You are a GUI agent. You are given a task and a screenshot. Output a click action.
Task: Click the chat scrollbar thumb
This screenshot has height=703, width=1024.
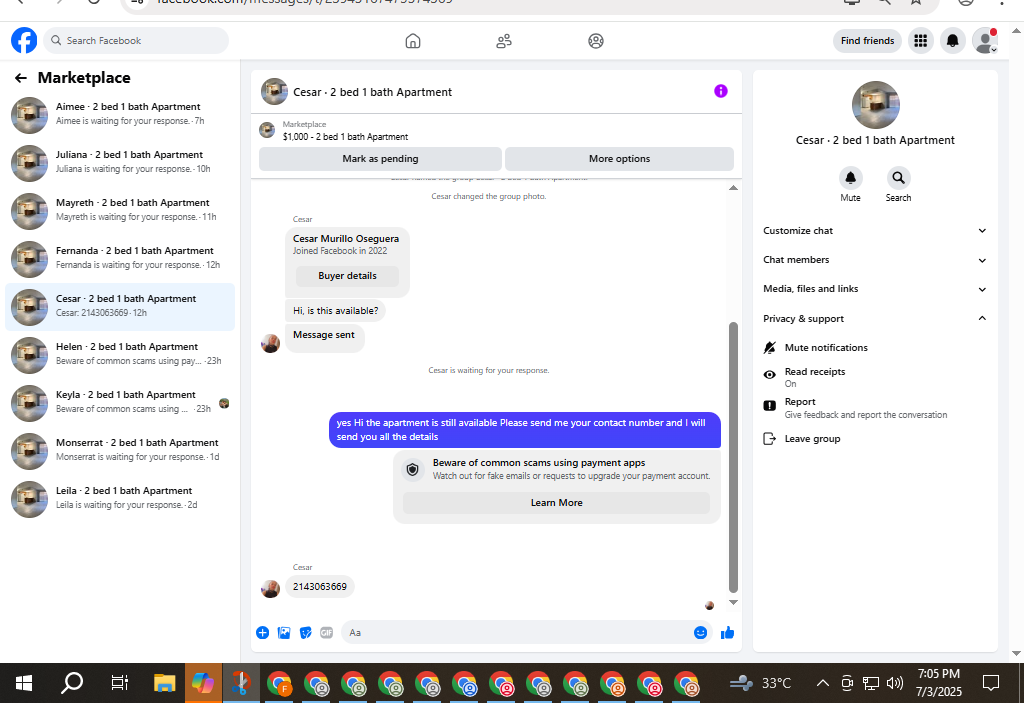(x=733, y=457)
